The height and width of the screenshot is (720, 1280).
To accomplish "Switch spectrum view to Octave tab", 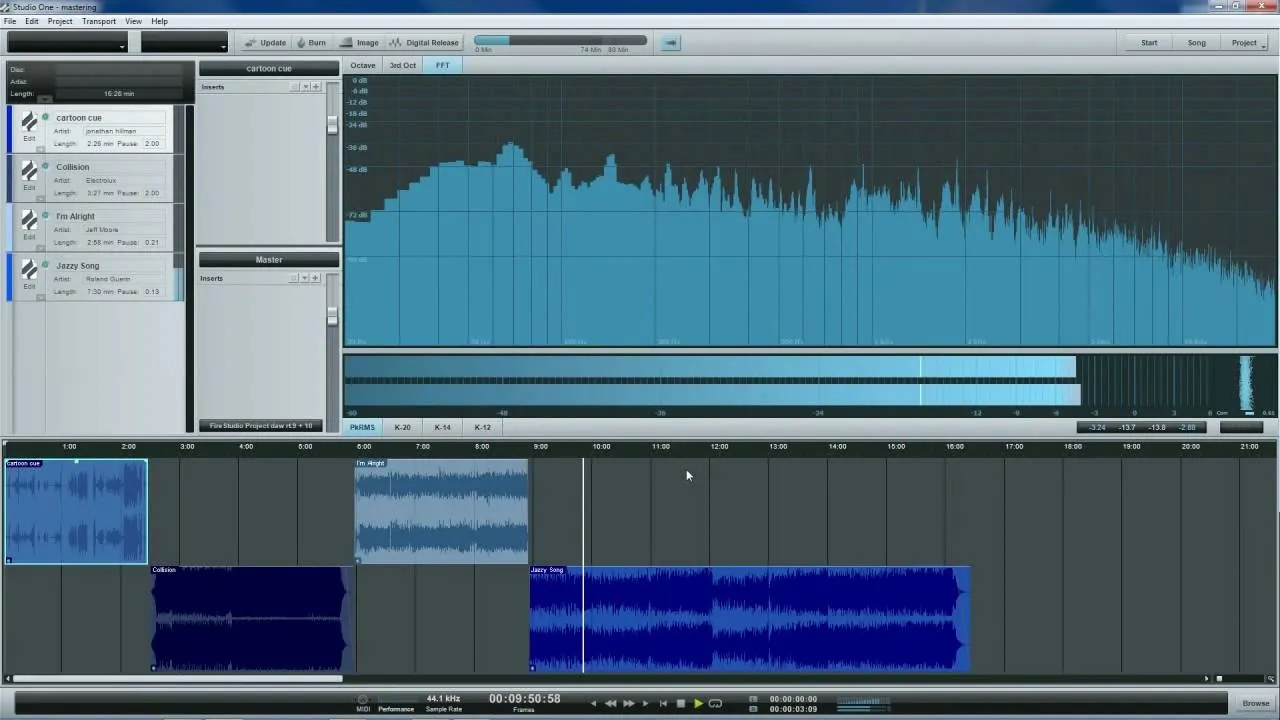I will pos(363,65).
